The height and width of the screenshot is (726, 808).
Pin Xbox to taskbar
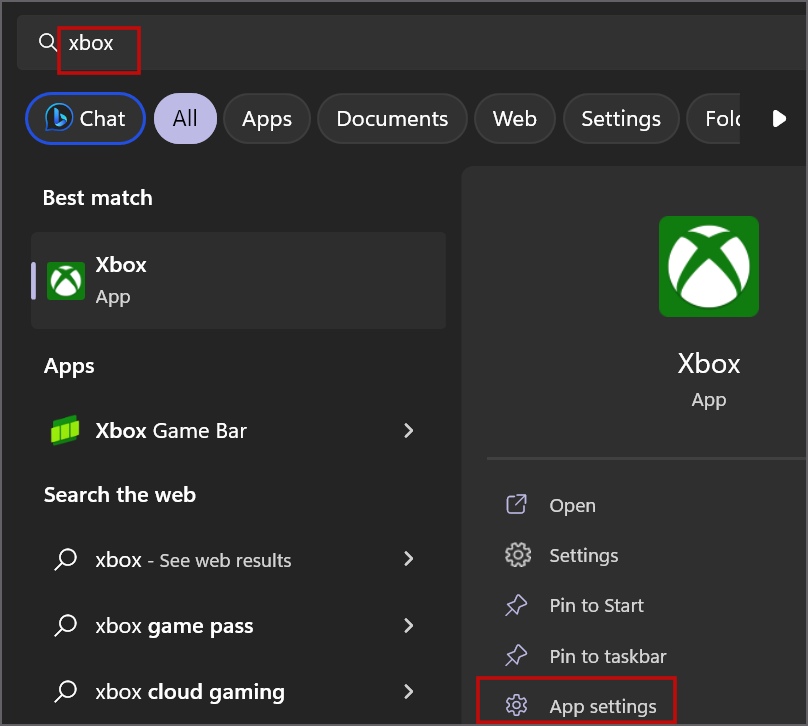(x=607, y=656)
